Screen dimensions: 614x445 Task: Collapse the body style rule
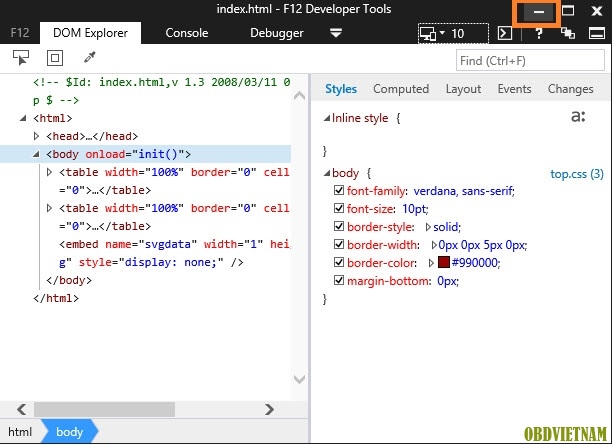(x=326, y=173)
